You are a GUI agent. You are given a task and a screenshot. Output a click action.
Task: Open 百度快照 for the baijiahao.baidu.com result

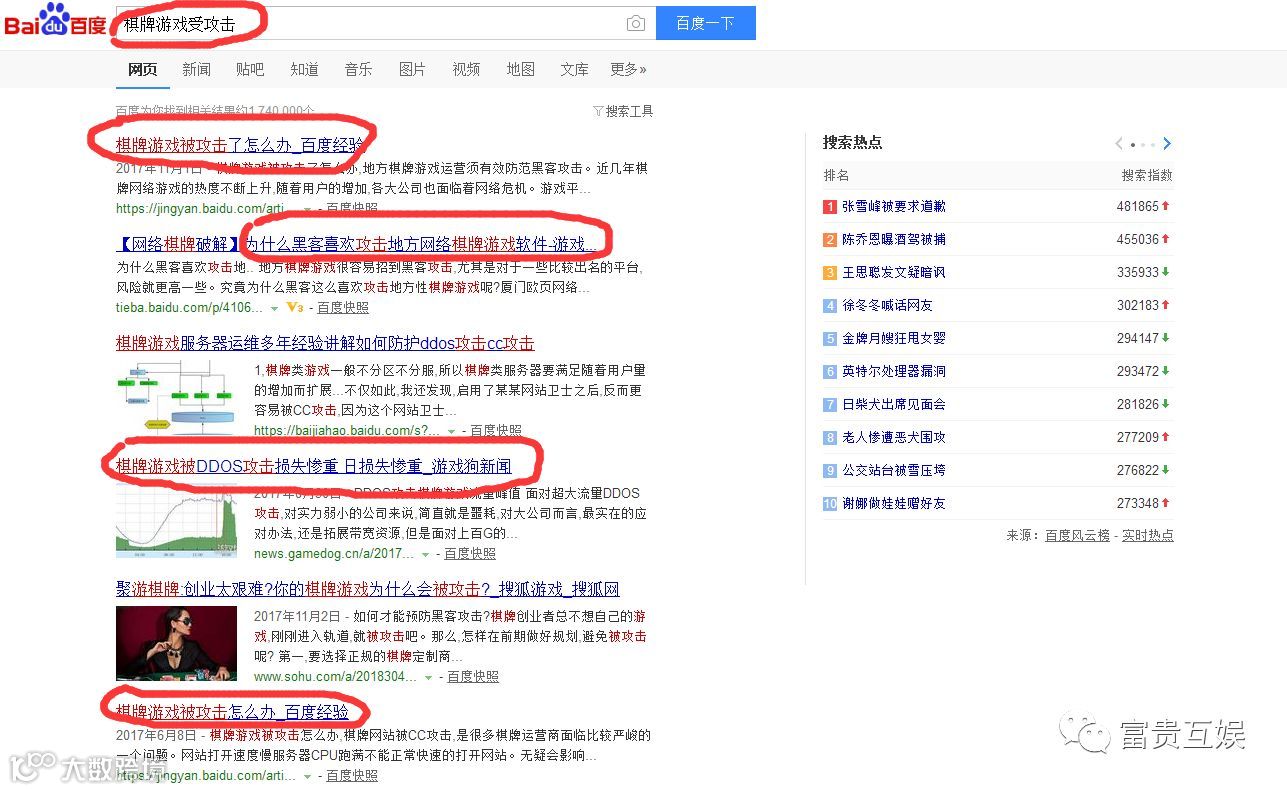pyautogui.click(x=496, y=430)
